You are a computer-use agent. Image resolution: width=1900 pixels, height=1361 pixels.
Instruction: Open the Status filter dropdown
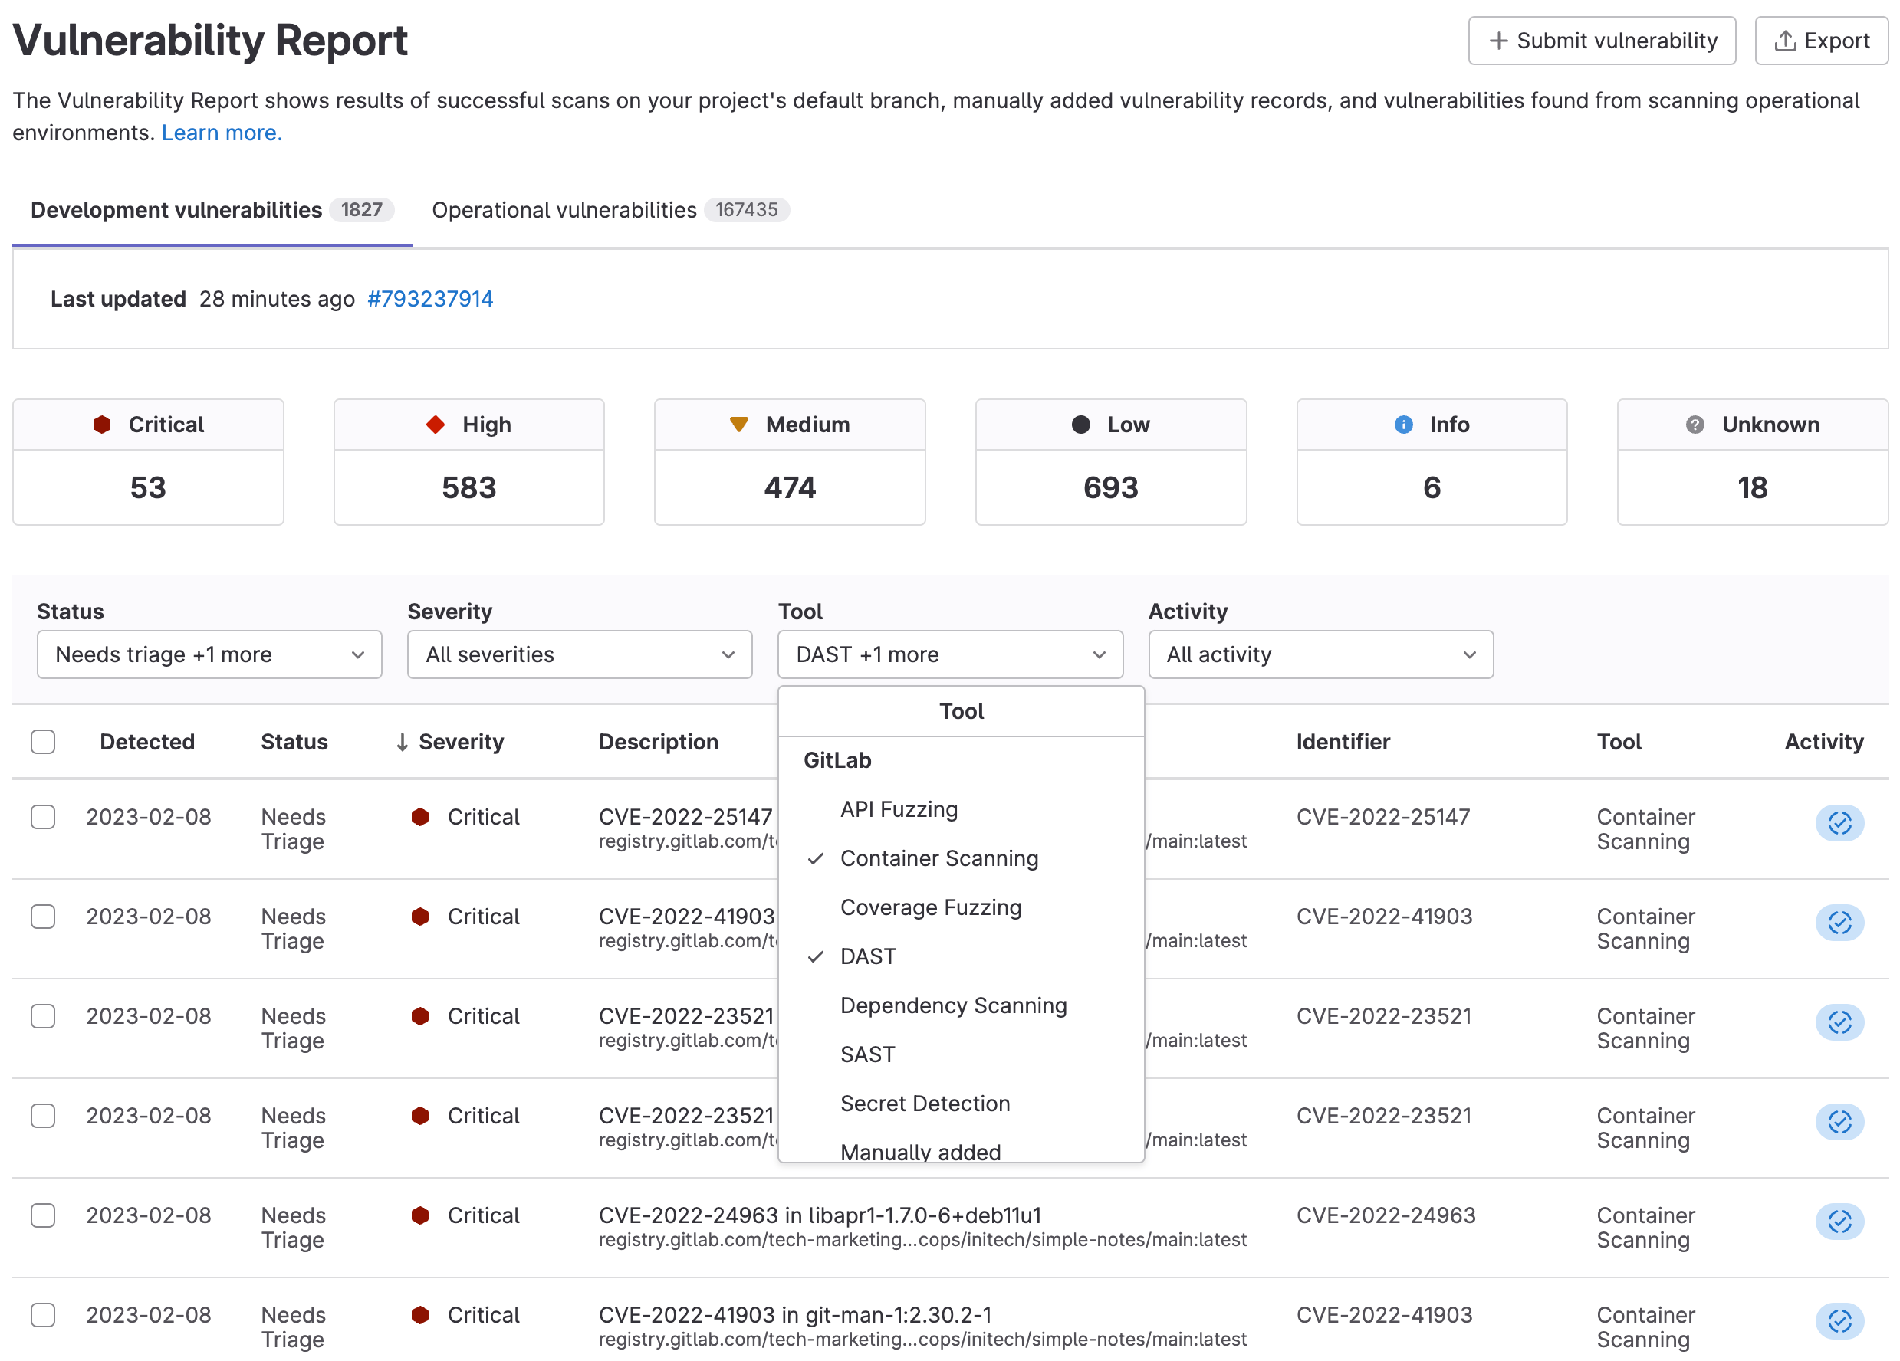pyautogui.click(x=209, y=654)
